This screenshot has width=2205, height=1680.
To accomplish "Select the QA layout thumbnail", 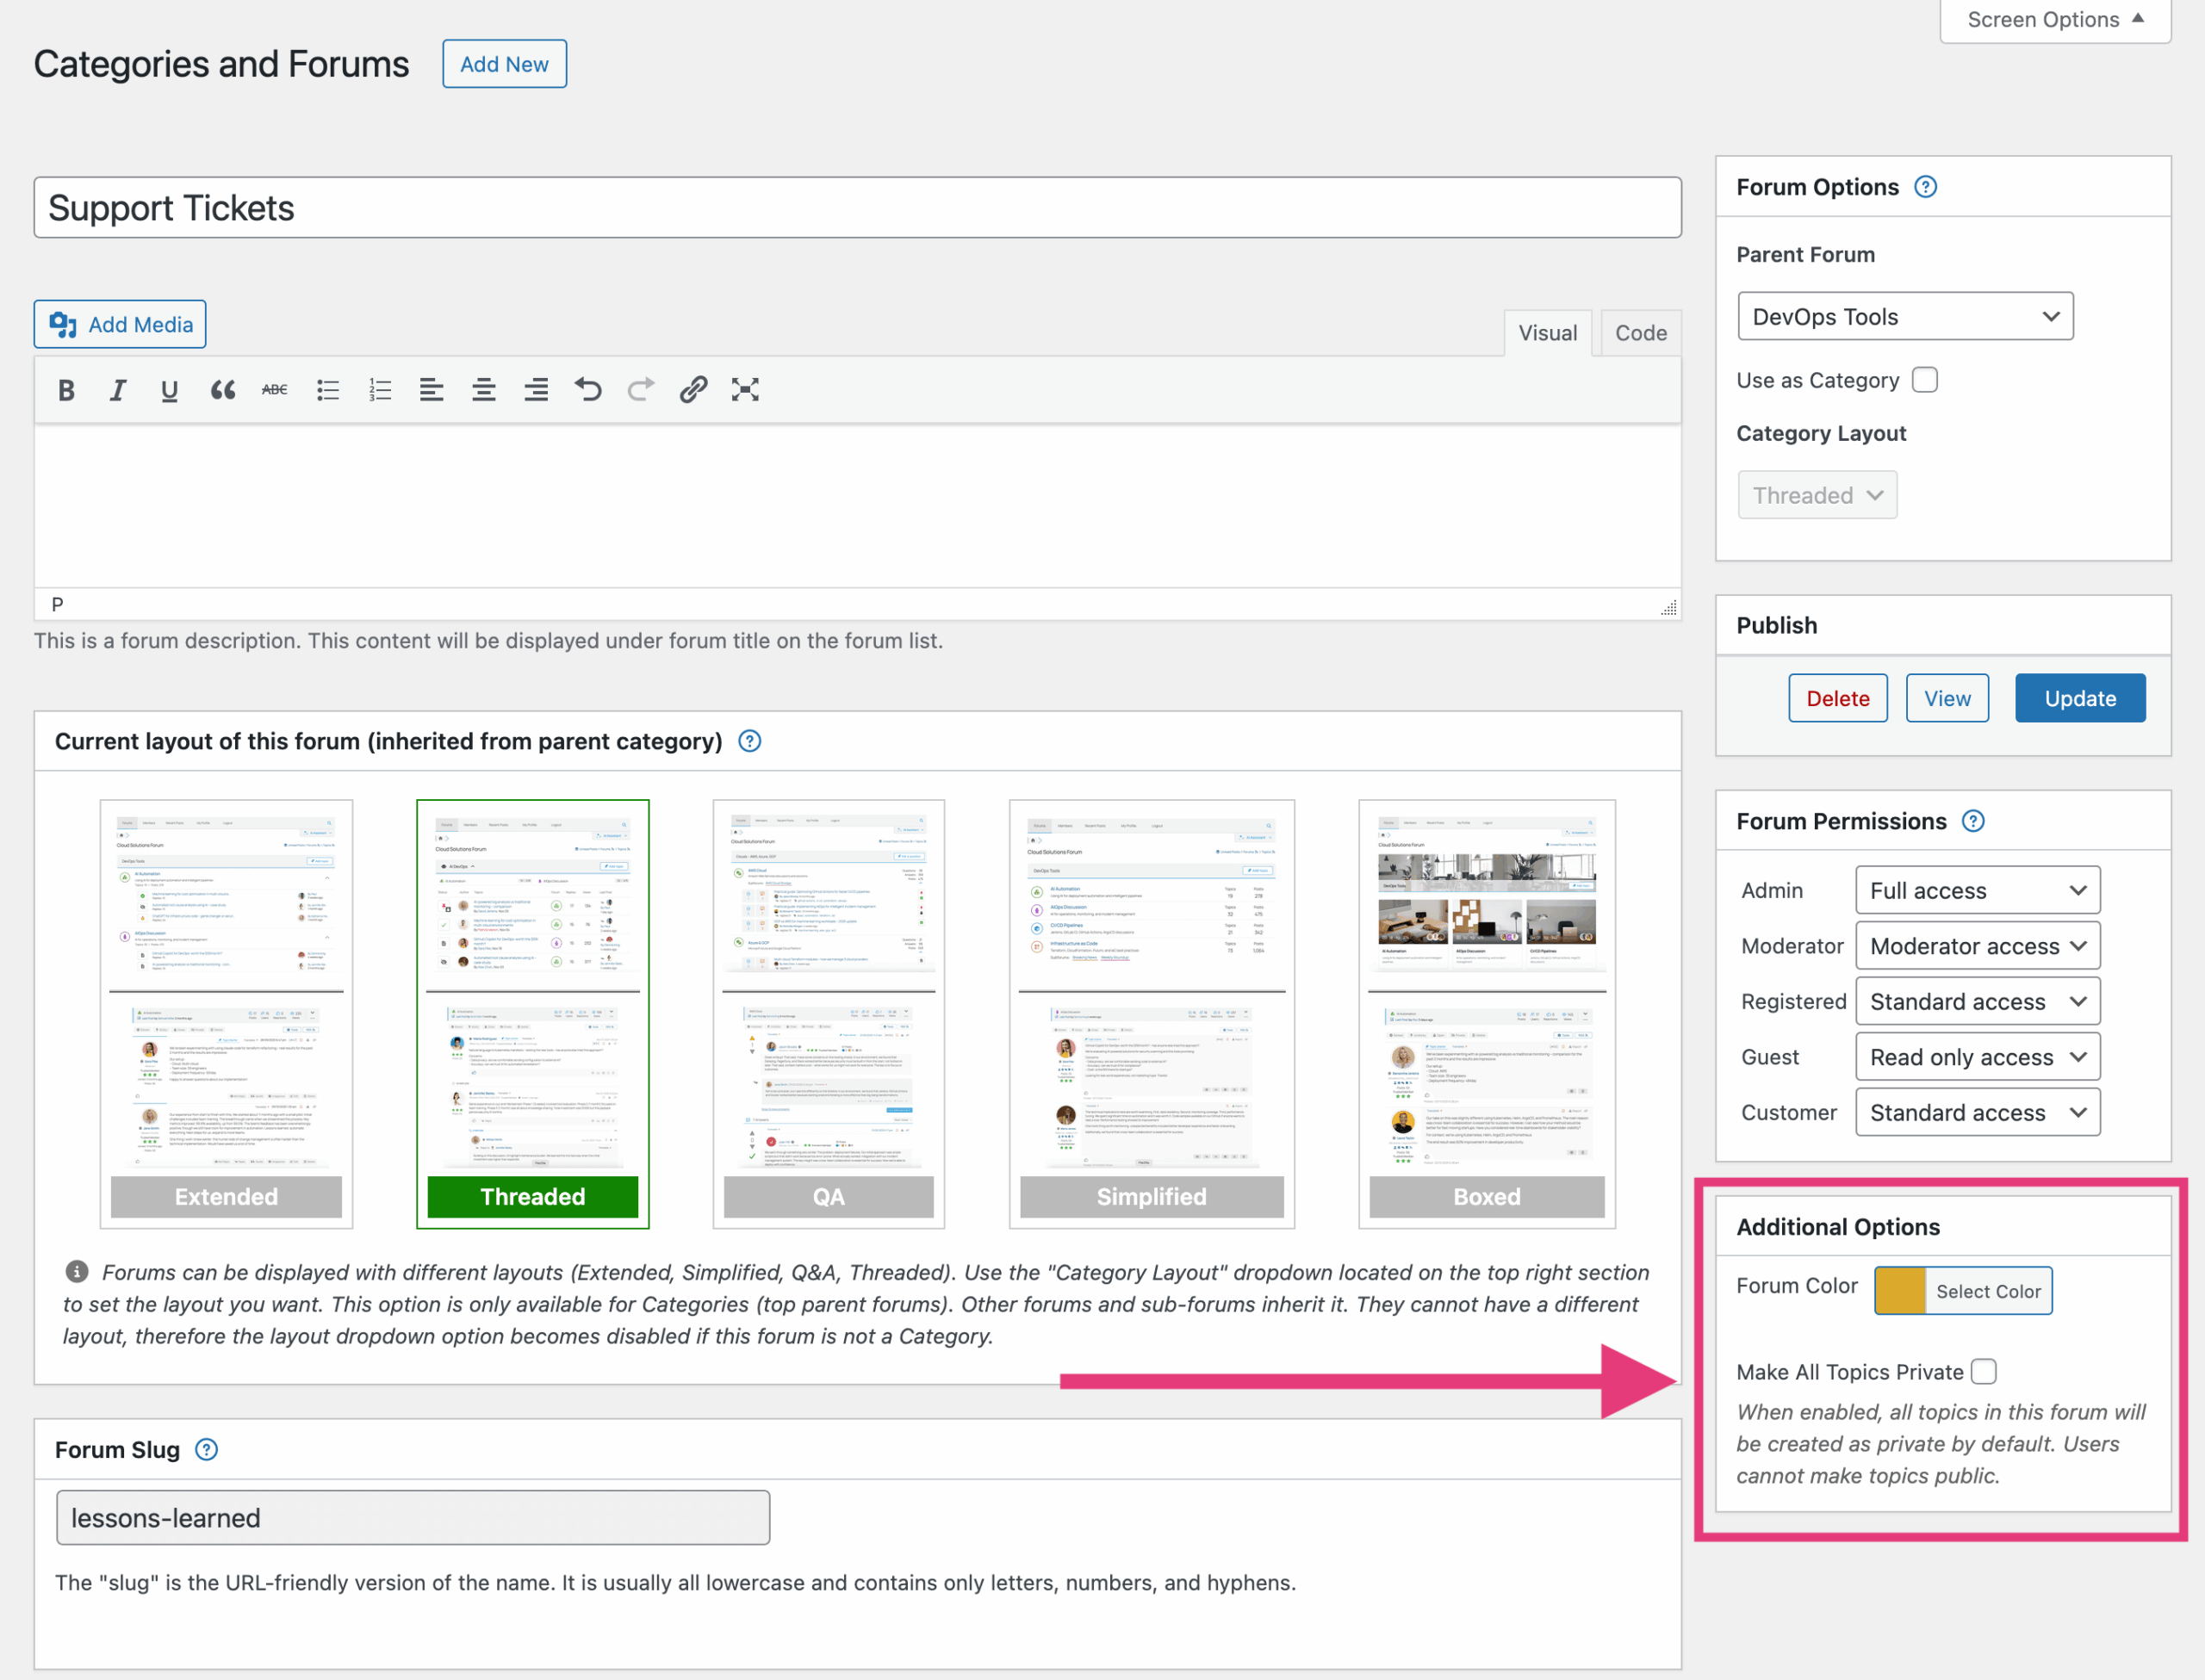I will click(828, 1012).
